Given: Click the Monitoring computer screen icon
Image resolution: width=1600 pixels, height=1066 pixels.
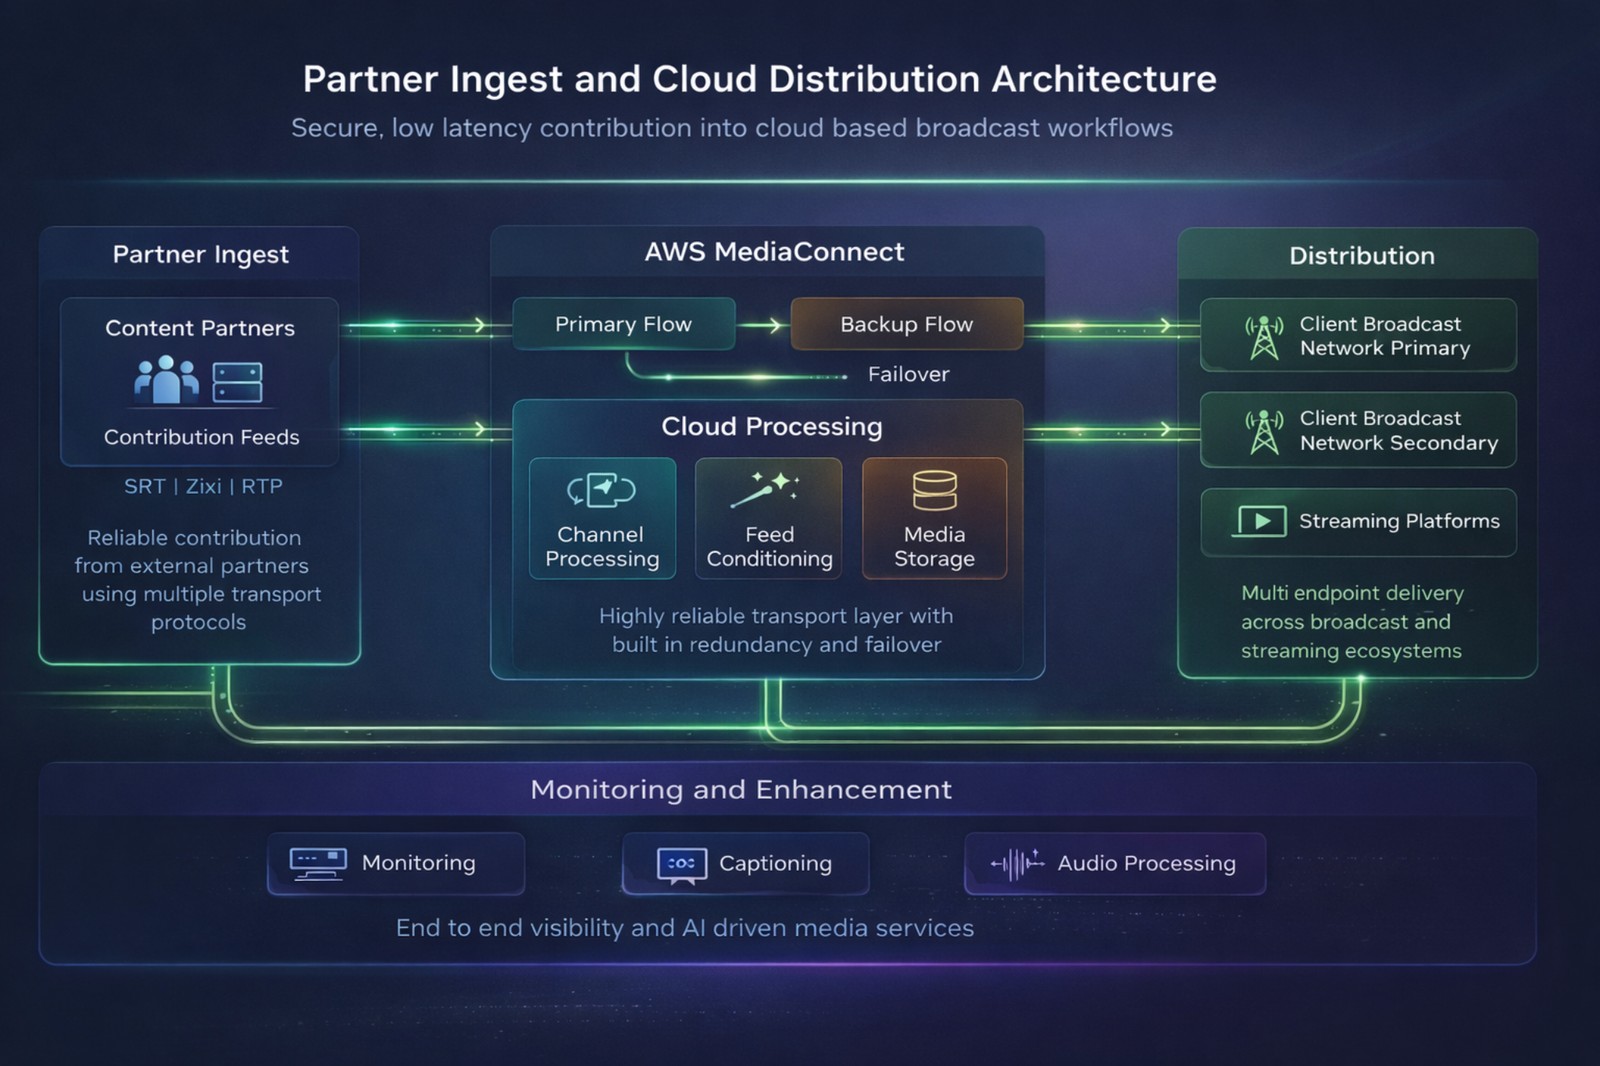Looking at the screenshot, I should tap(318, 864).
